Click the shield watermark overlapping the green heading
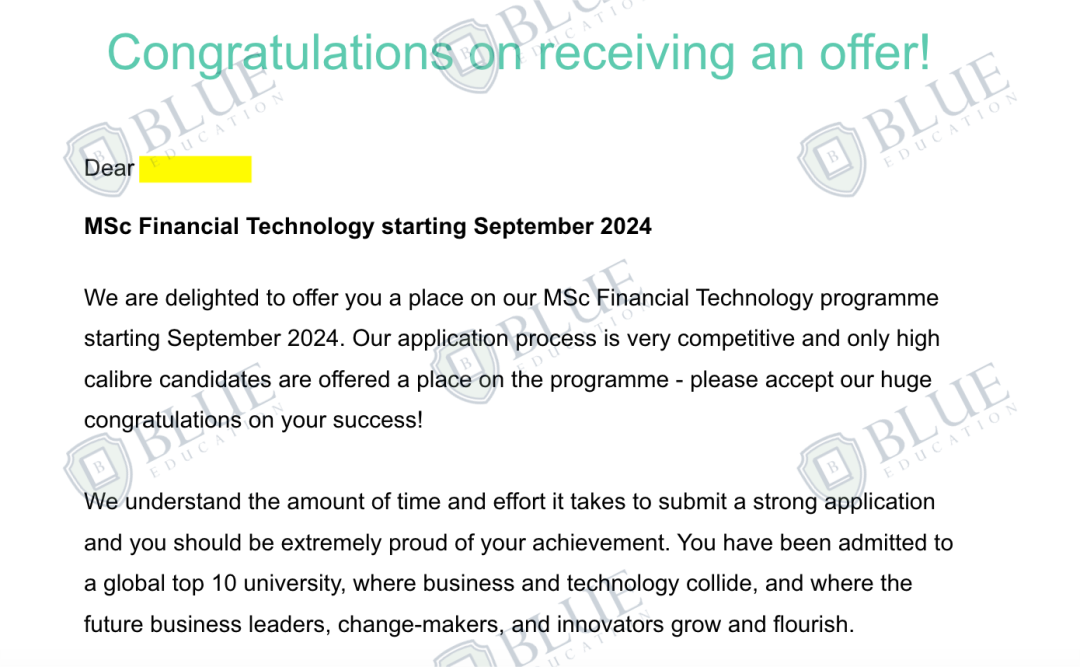Viewport: 1080px width, 667px height. (468, 57)
